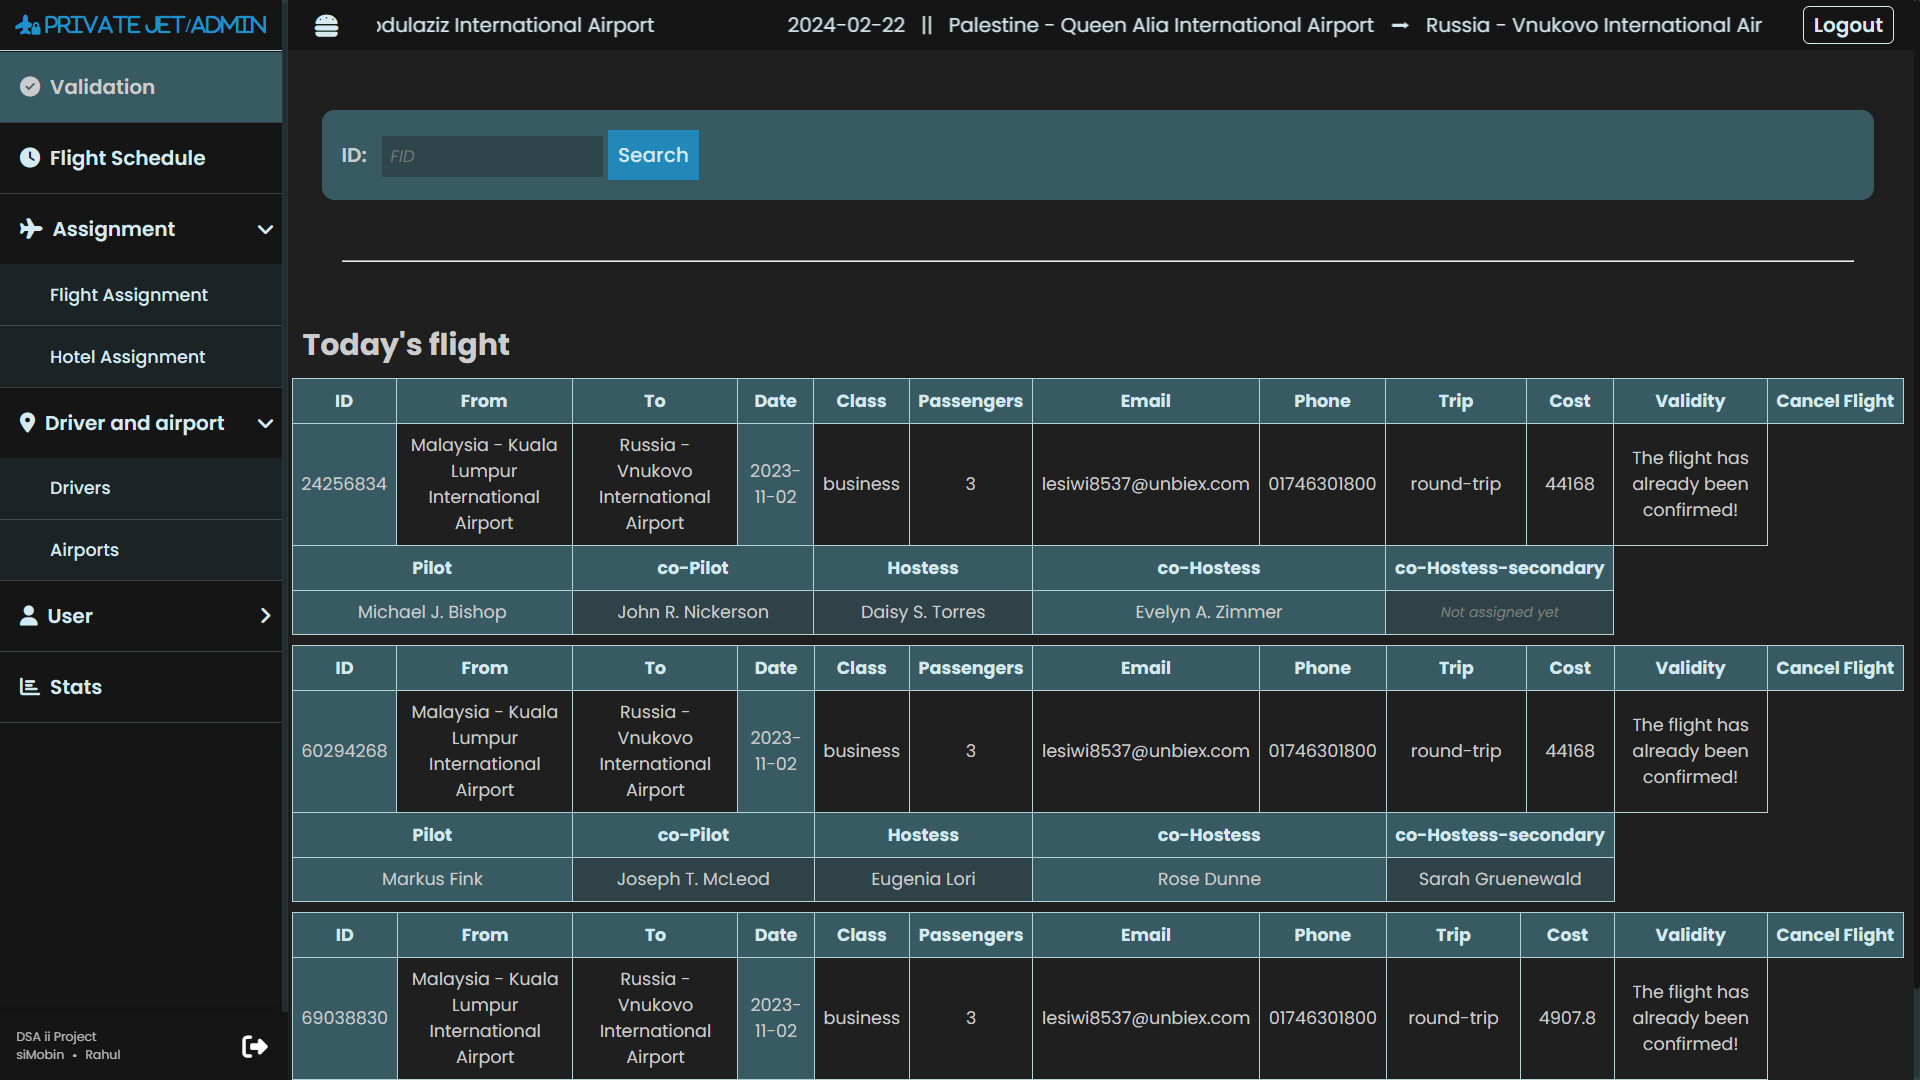Click pilot name Michael J. Bishop
Viewport: 1920px width, 1080px height.
[432, 612]
